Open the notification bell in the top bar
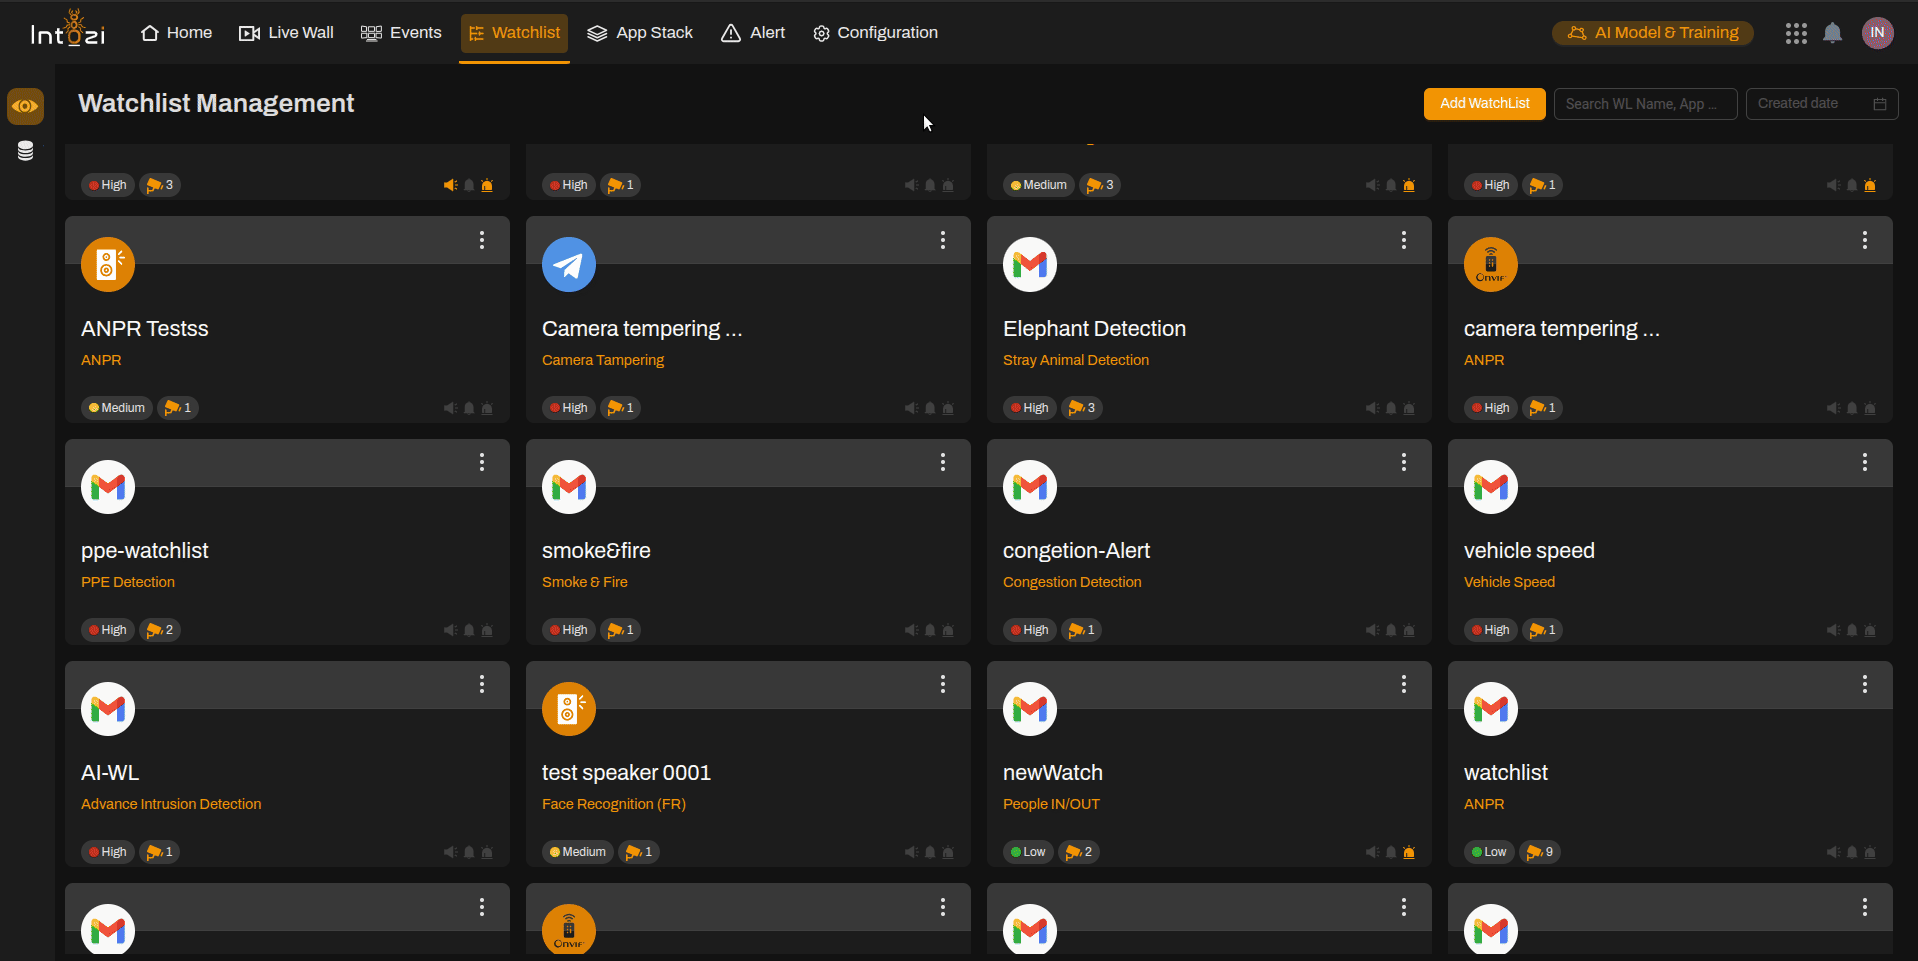 pos(1832,33)
